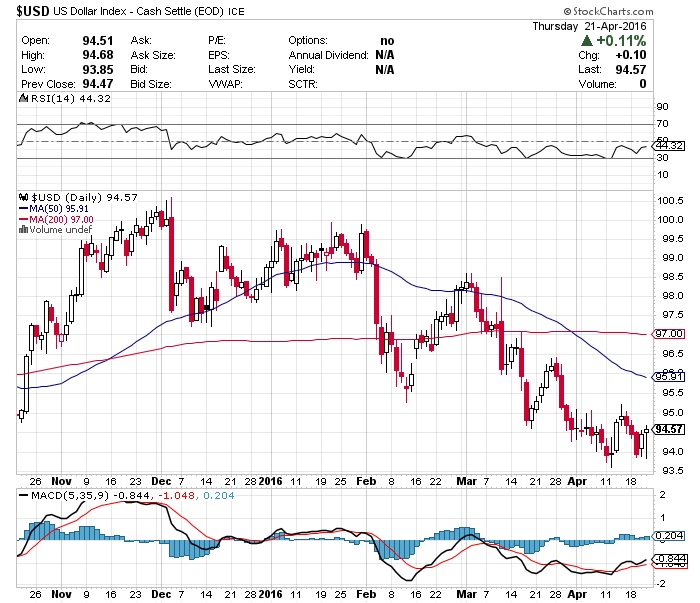Click 'Mar' on the price chart date axis
Viewport: 700px width, 603px height.
(466, 482)
